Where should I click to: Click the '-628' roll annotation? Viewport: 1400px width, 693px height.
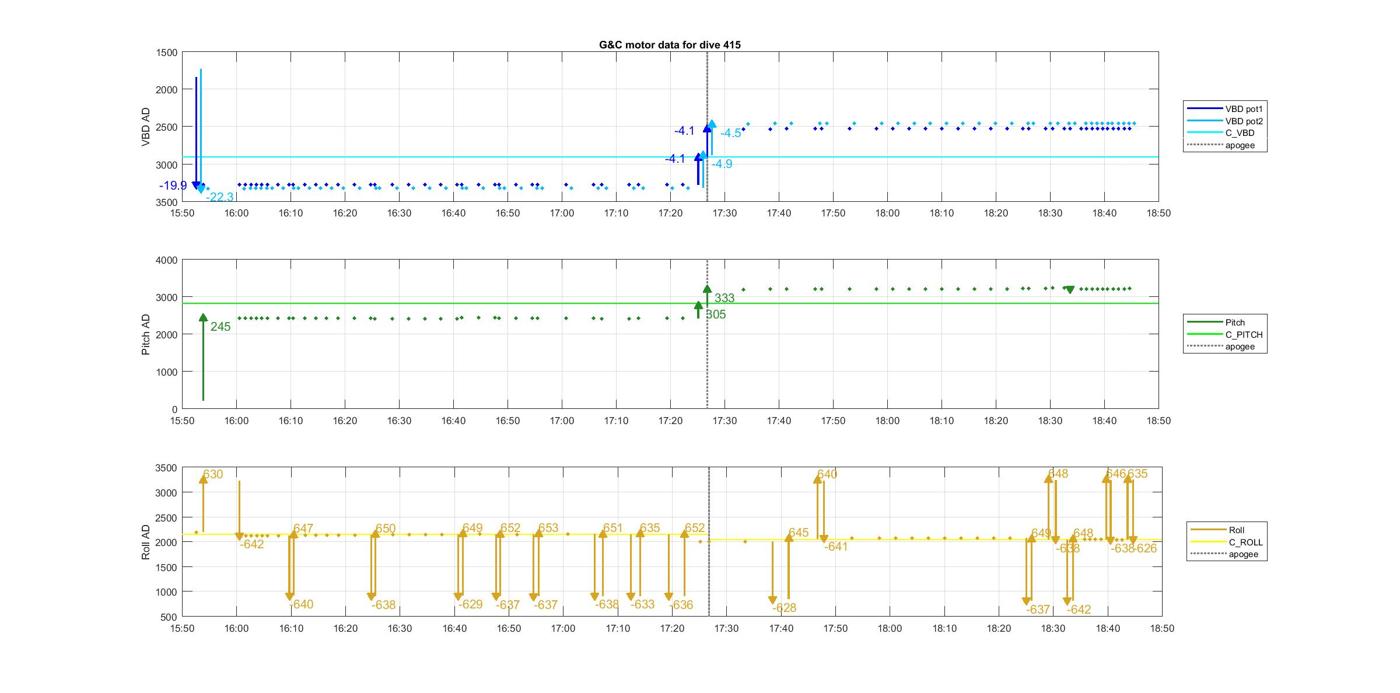click(x=784, y=608)
